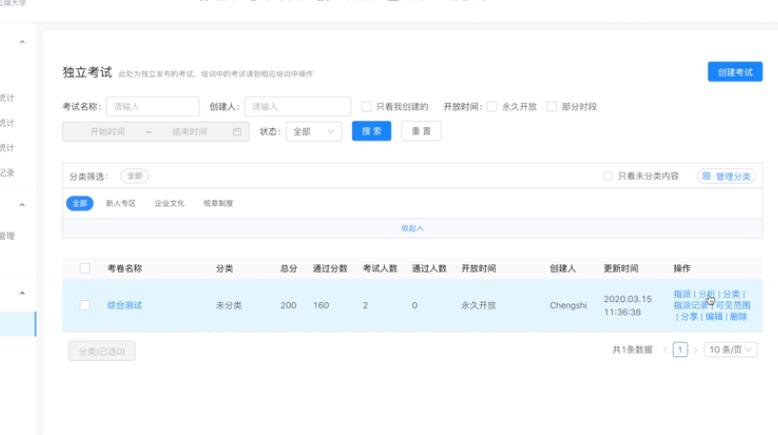The image size is (778, 435).
Task: Click the 管理分类 grid icon button
Action: (x=725, y=176)
